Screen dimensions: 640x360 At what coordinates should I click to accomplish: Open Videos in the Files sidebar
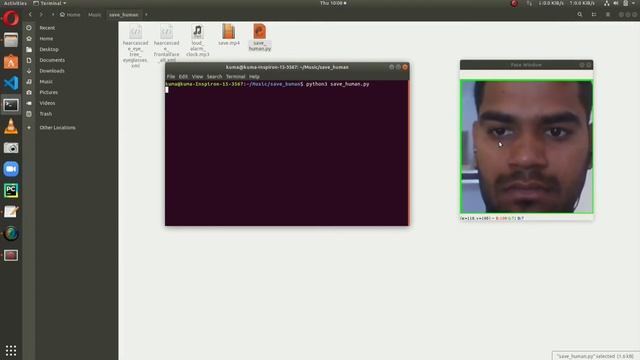click(47, 103)
